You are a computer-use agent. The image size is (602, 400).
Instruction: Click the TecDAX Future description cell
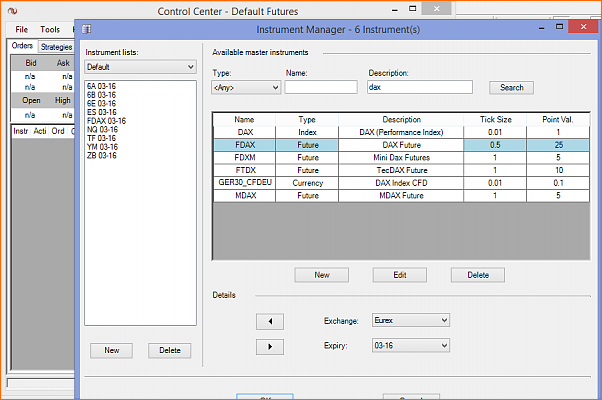[x=401, y=170]
